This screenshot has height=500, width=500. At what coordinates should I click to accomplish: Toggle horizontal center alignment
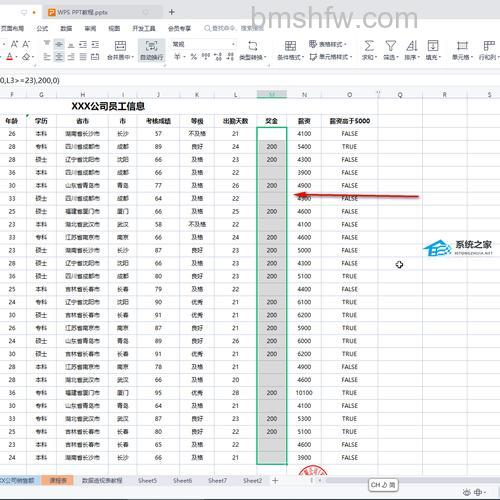coord(59,57)
